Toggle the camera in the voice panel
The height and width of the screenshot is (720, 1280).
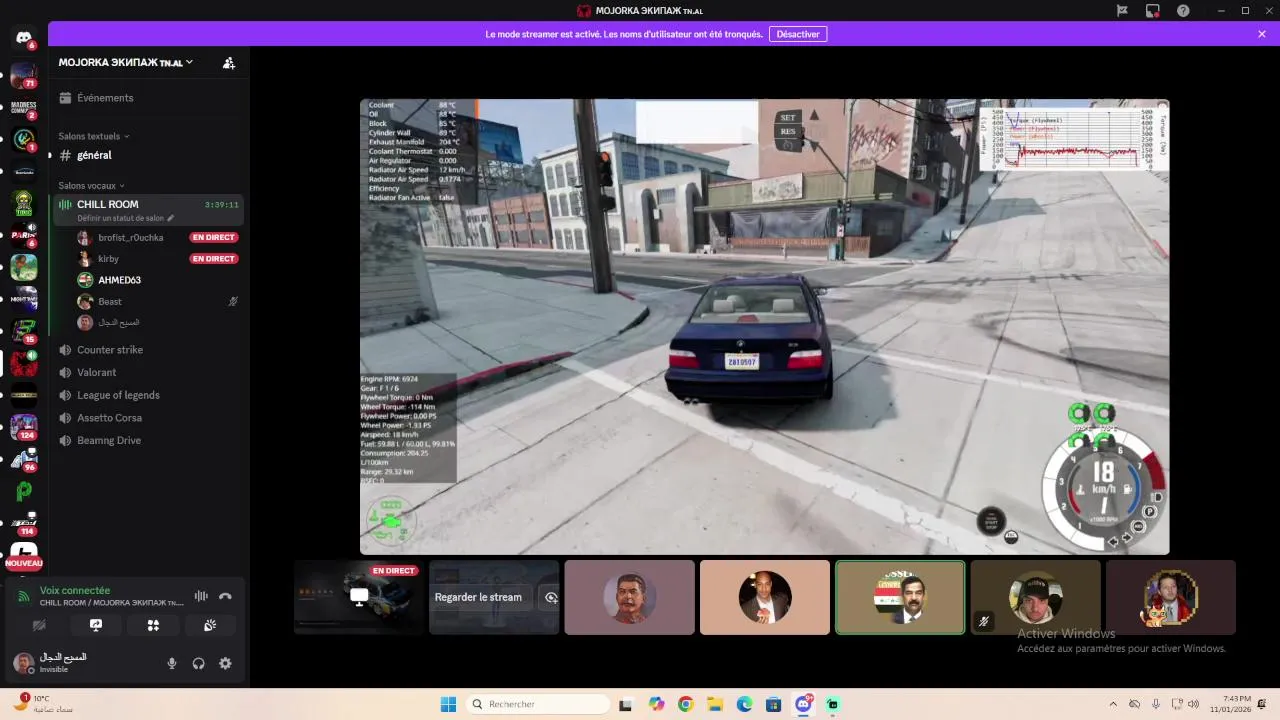pyautogui.click(x=39, y=625)
